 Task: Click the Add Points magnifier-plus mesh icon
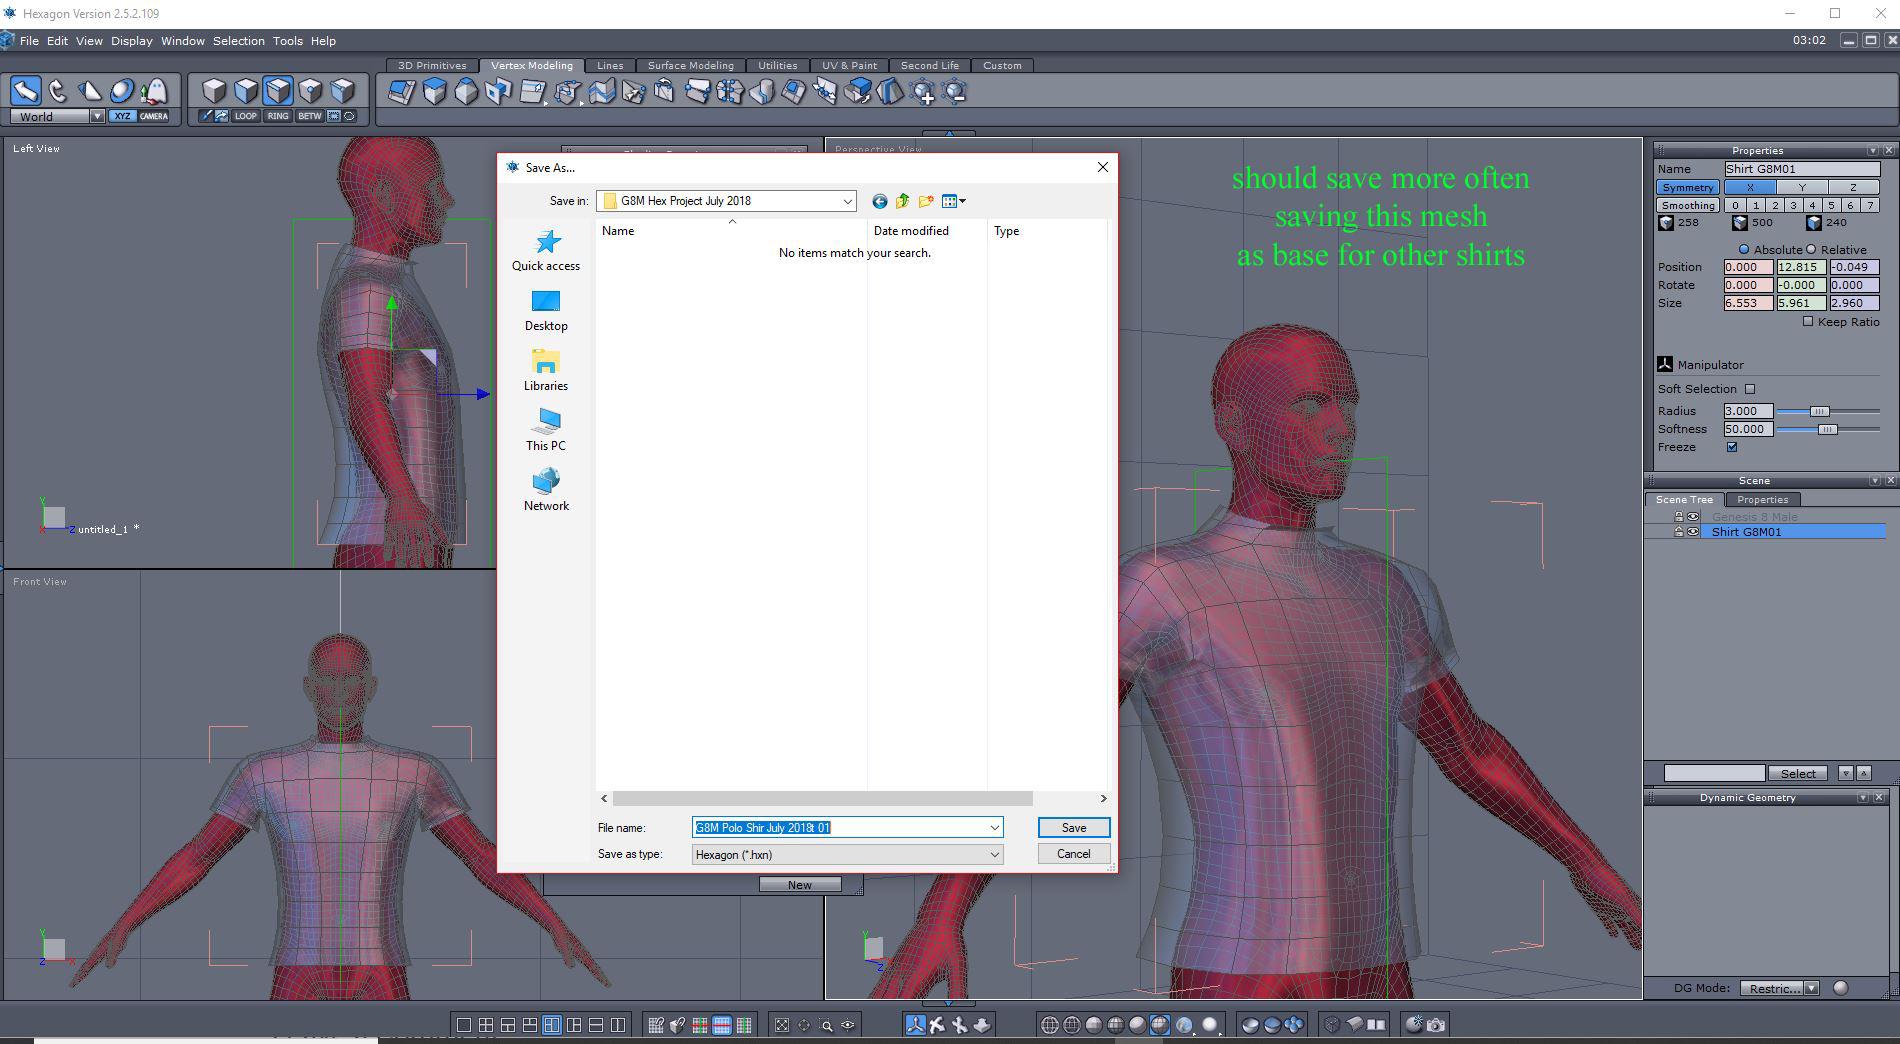coord(923,92)
